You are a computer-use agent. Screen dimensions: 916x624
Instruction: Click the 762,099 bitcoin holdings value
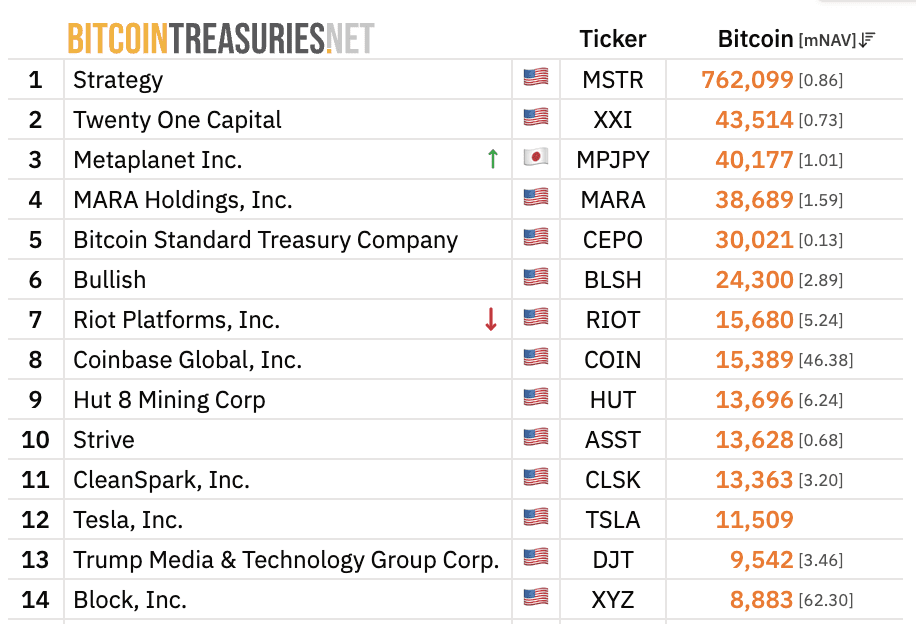pyautogui.click(x=747, y=80)
